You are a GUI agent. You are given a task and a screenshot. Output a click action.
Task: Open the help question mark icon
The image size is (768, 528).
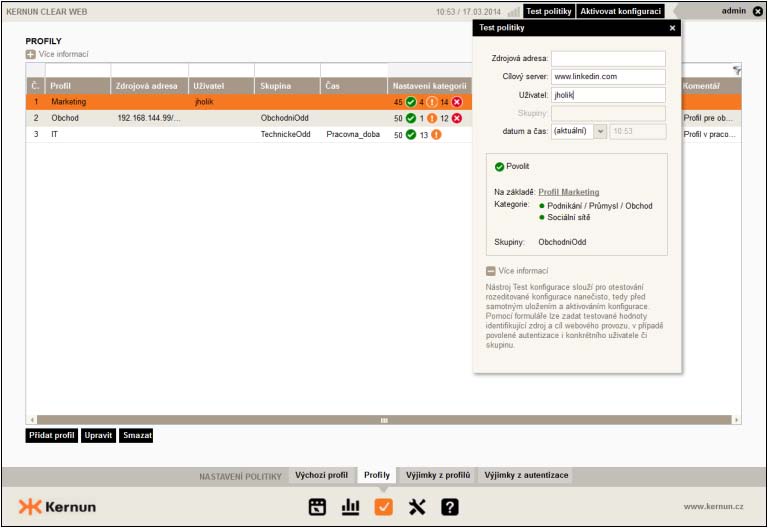click(450, 507)
